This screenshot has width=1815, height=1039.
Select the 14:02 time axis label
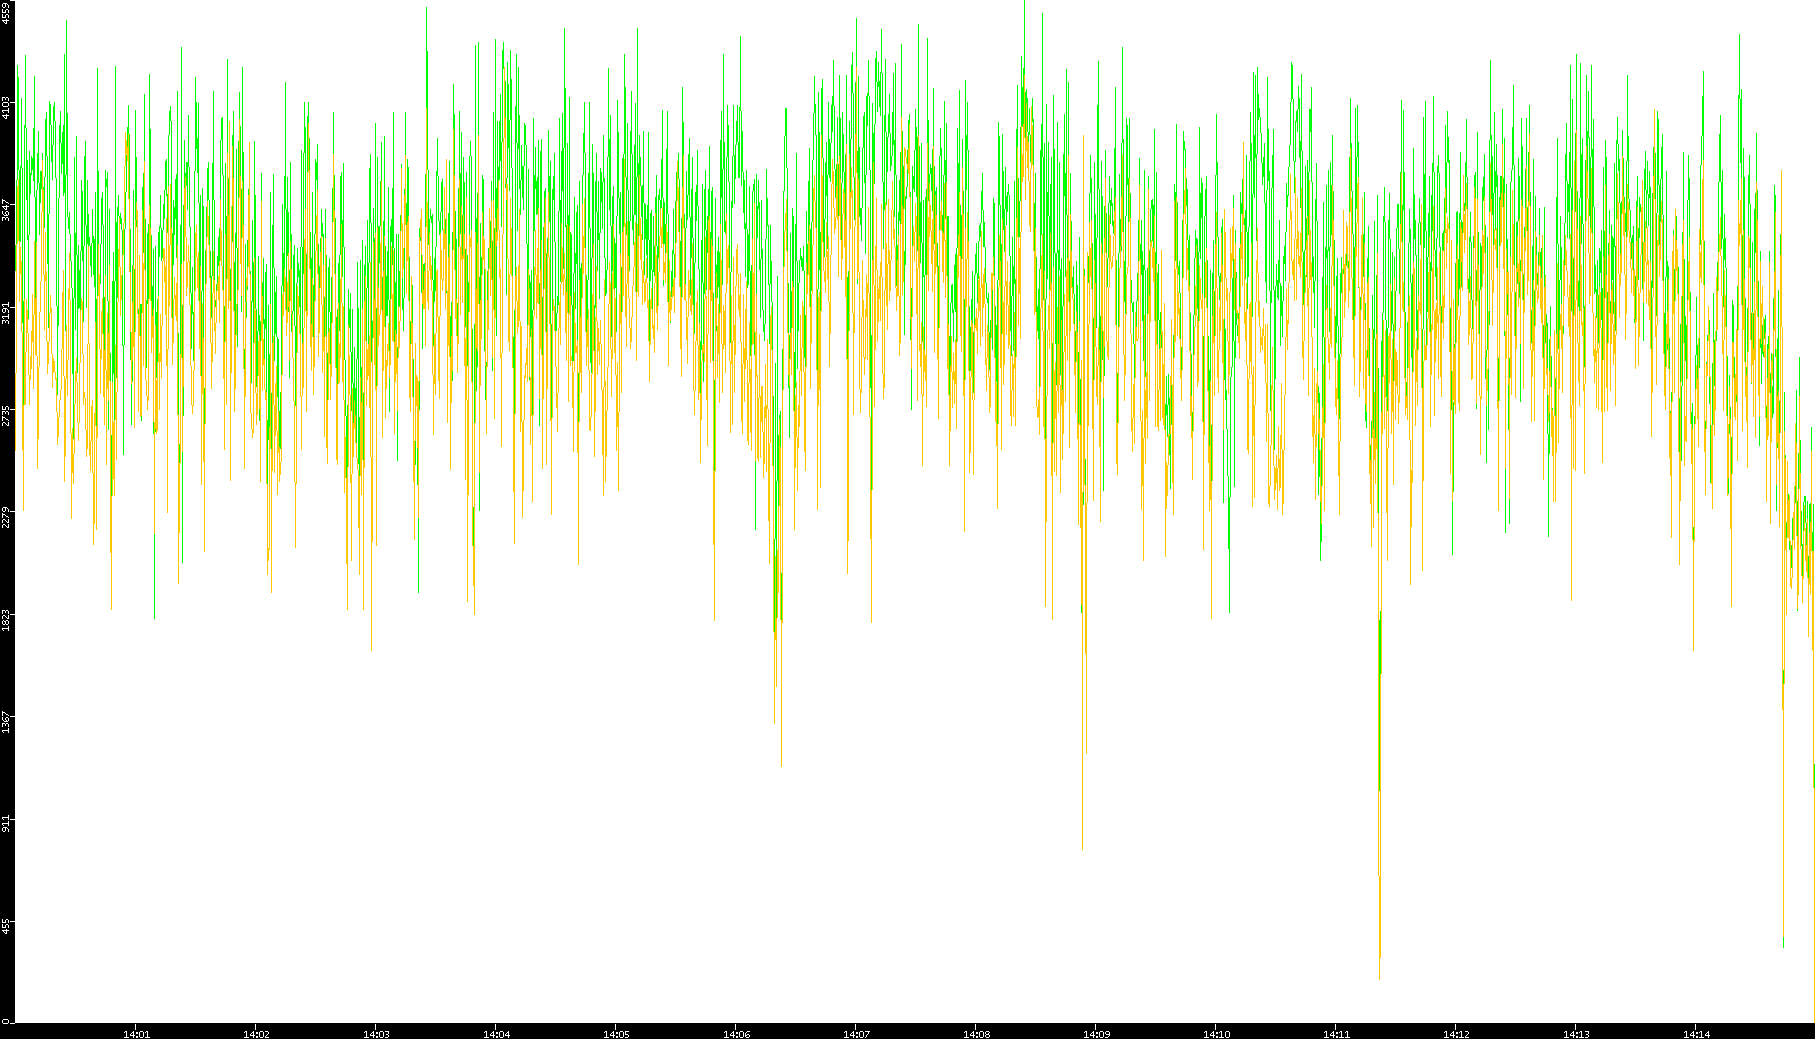click(x=256, y=1034)
